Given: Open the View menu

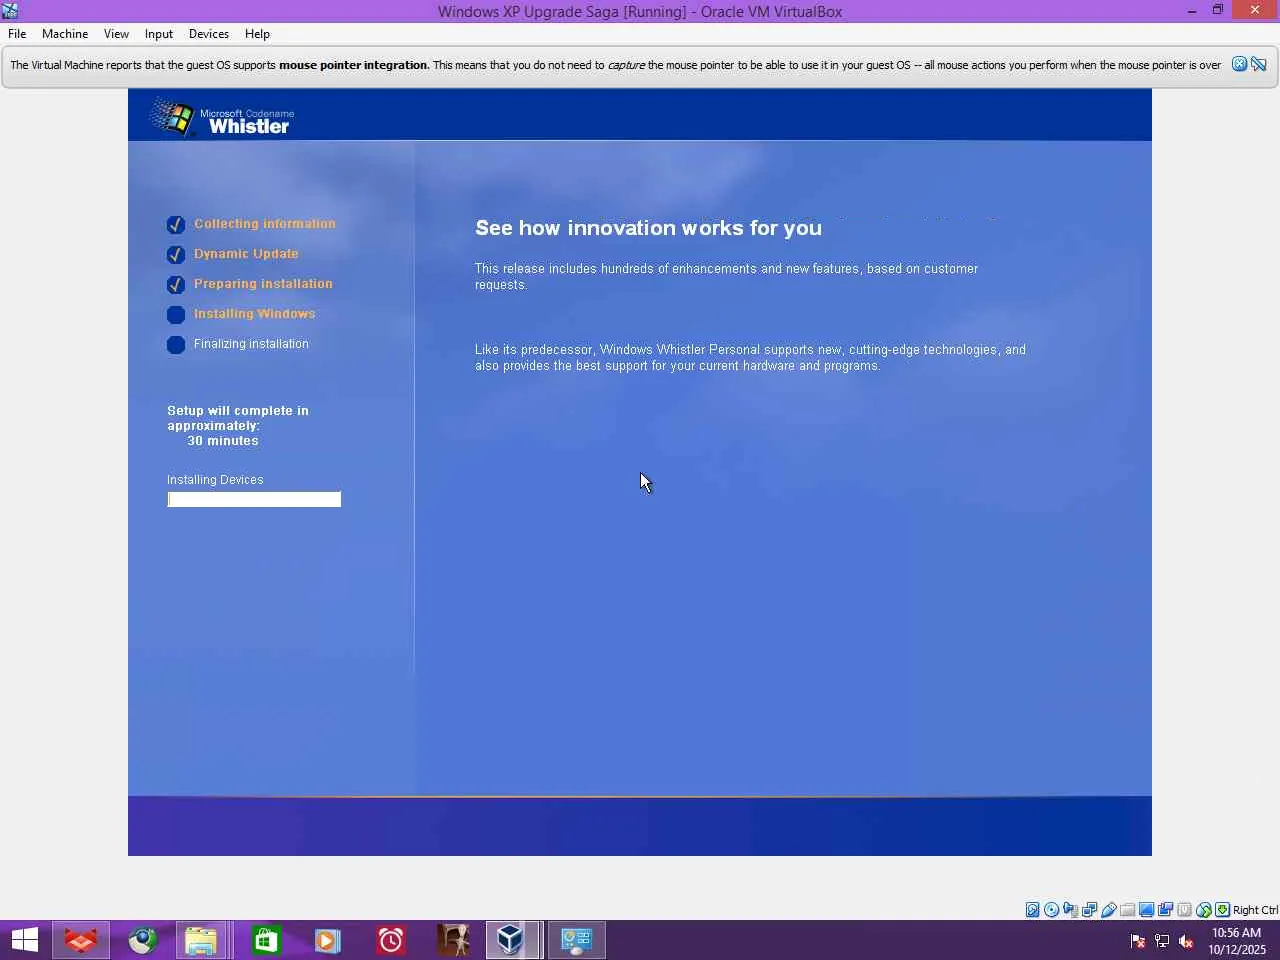Looking at the screenshot, I should coord(116,34).
